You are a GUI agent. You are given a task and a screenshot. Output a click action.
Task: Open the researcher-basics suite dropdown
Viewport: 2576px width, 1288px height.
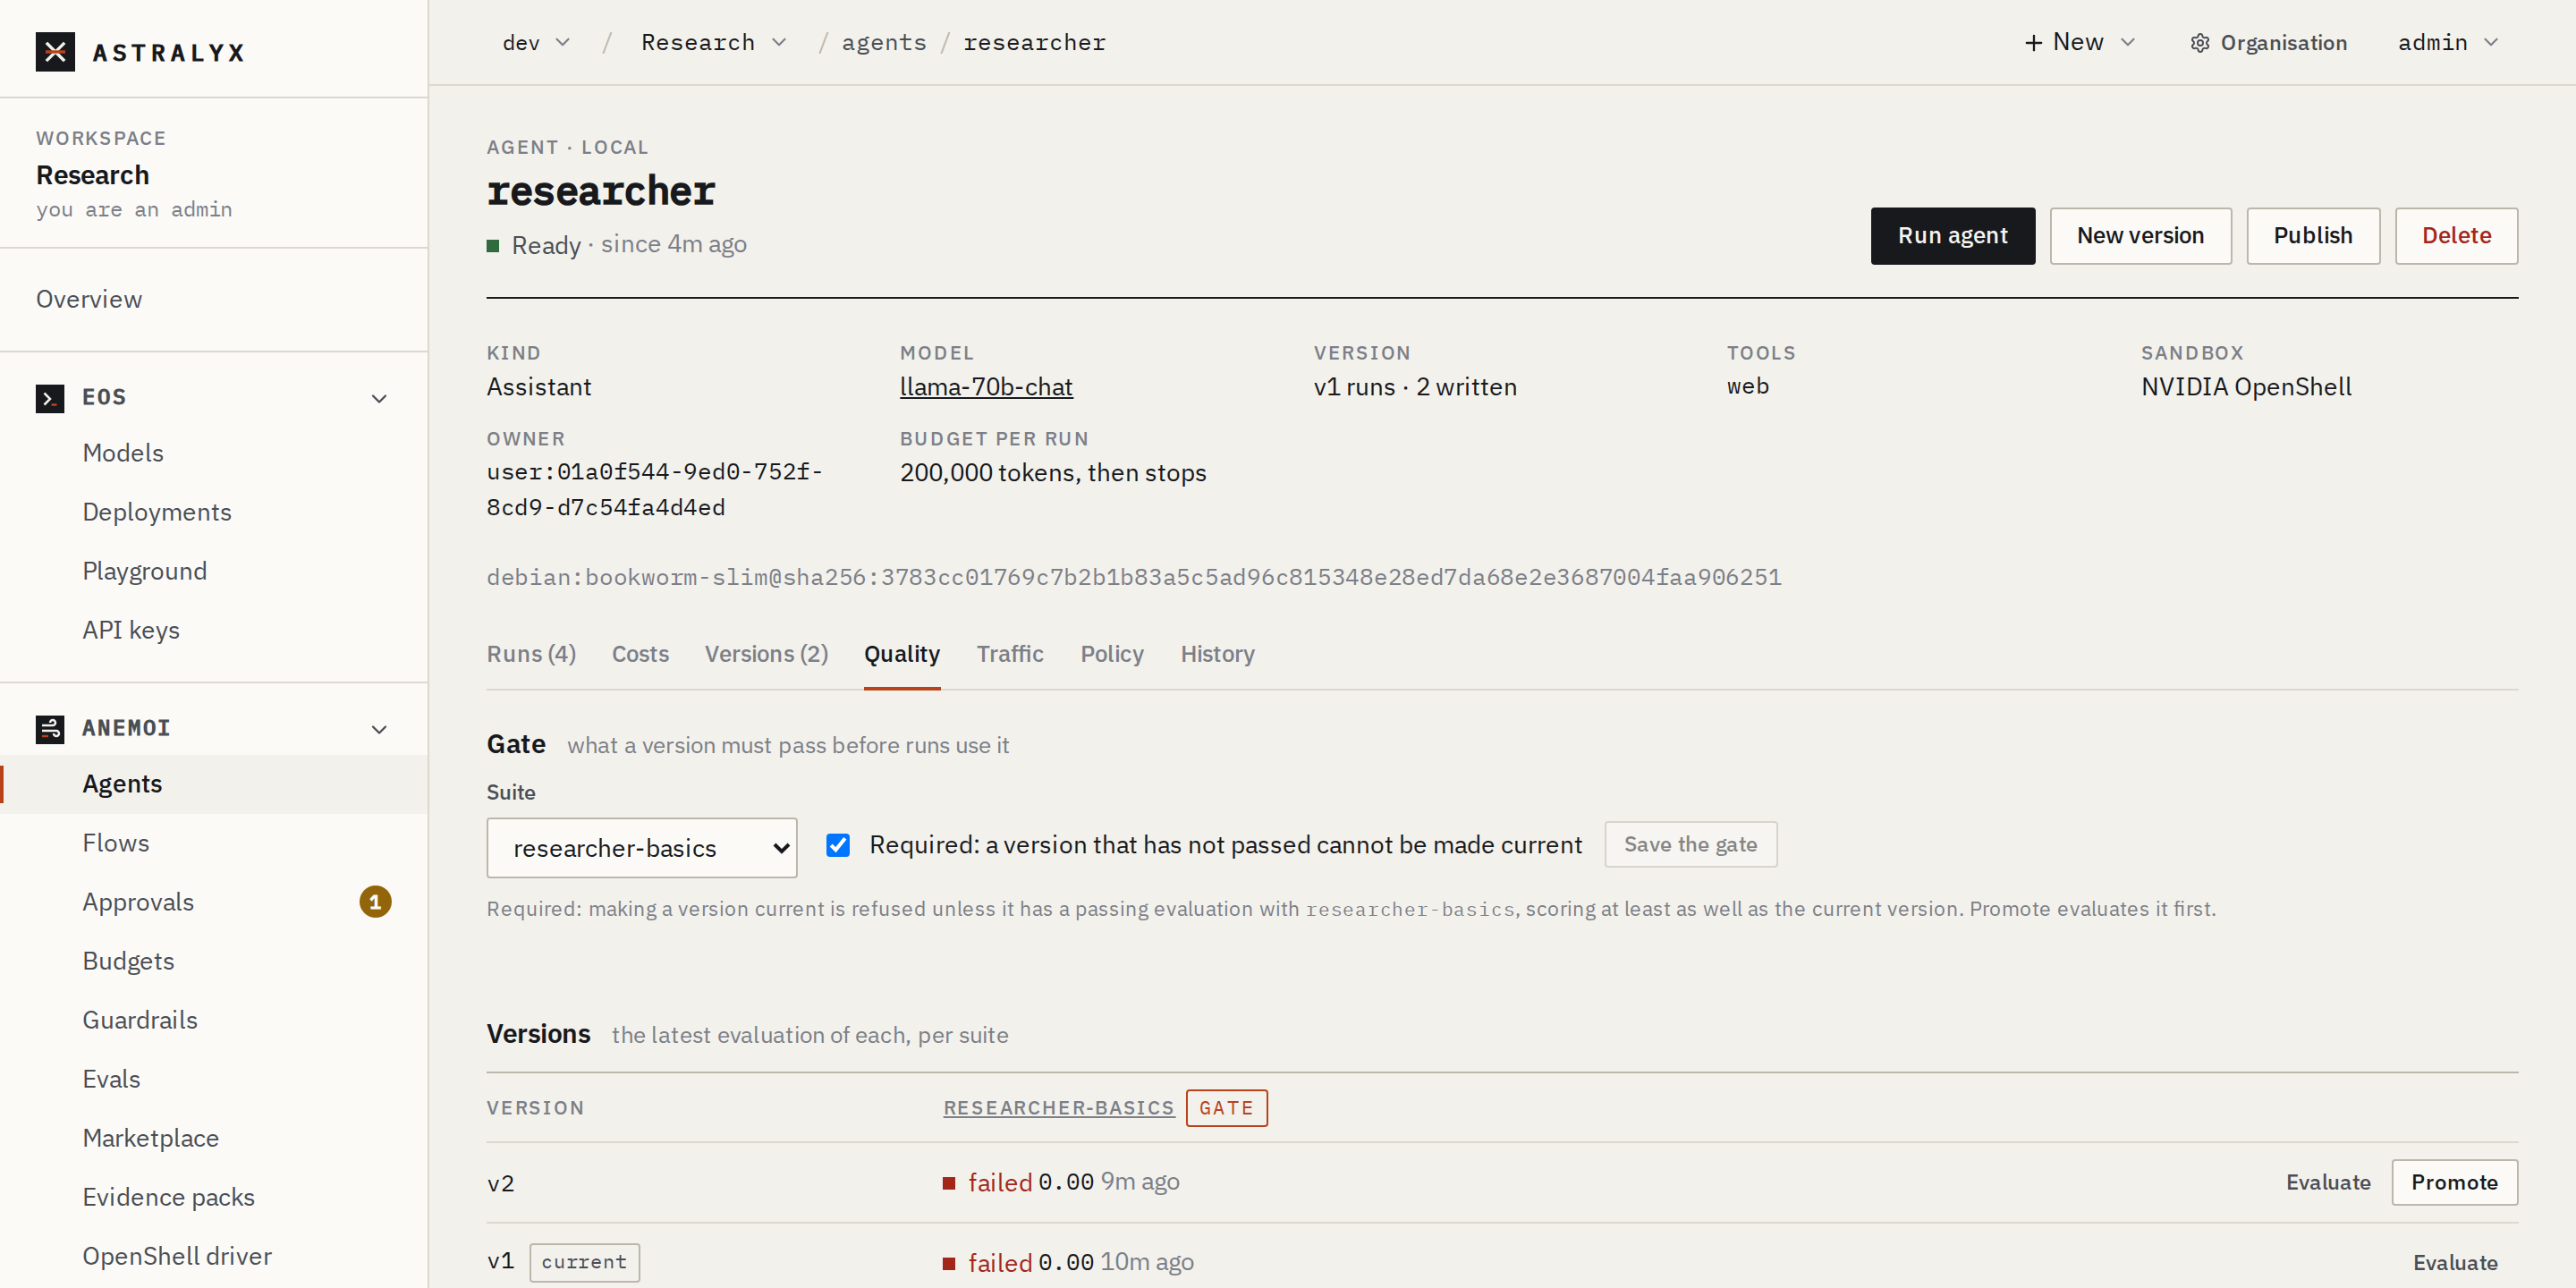[x=642, y=848]
